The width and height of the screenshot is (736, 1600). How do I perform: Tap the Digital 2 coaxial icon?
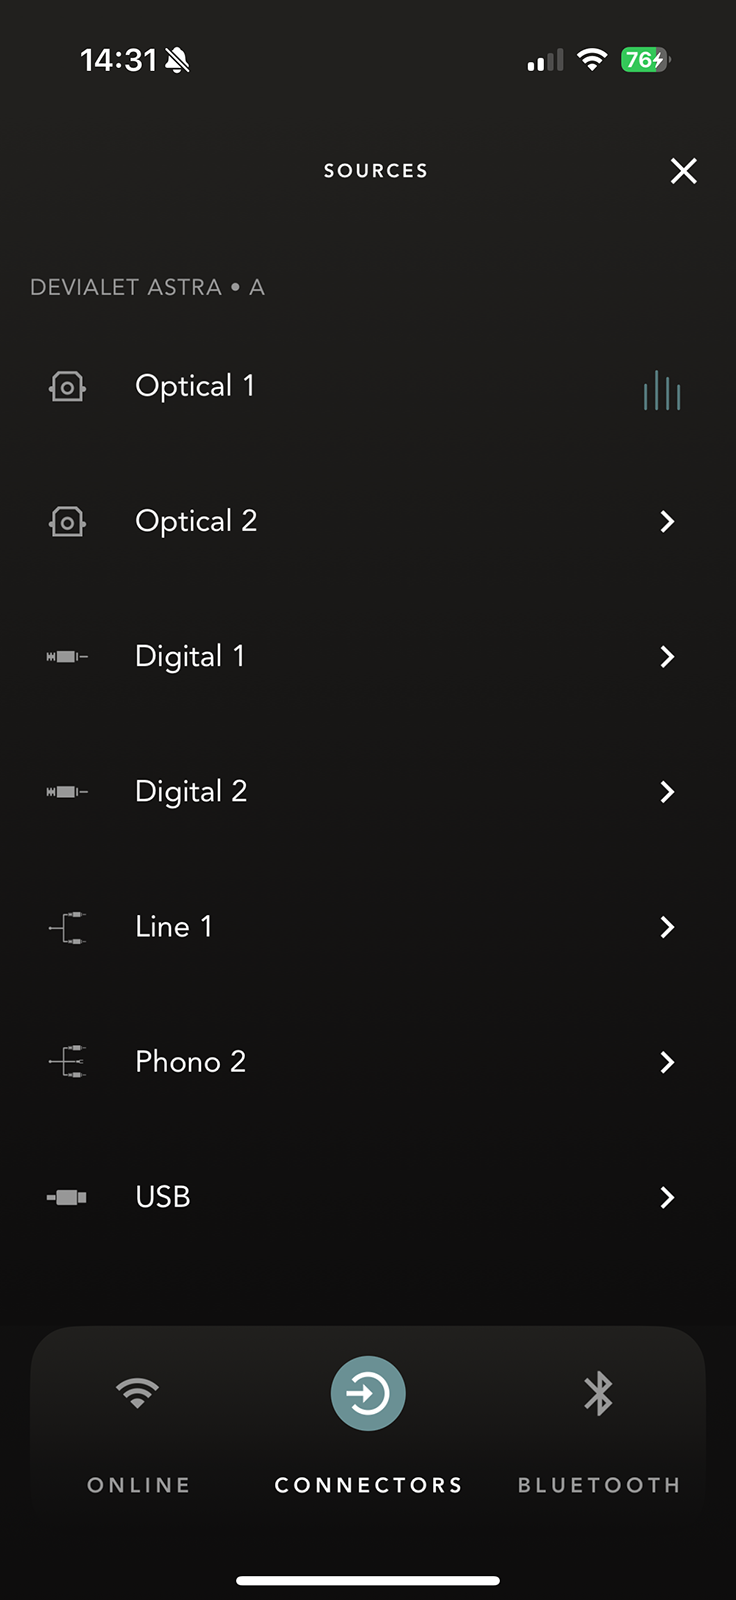coord(67,792)
